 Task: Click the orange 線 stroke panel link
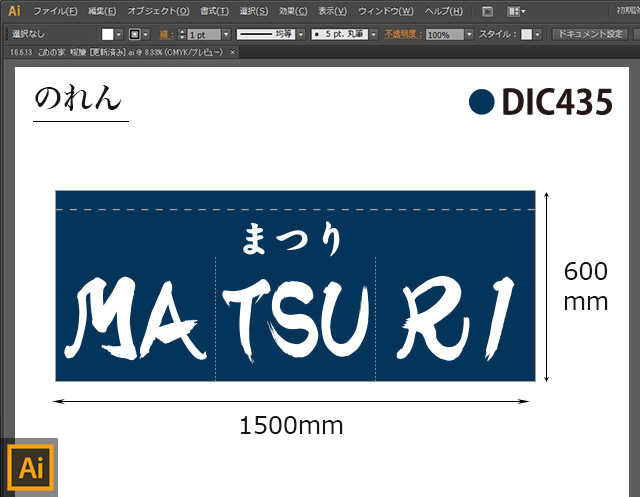165,34
